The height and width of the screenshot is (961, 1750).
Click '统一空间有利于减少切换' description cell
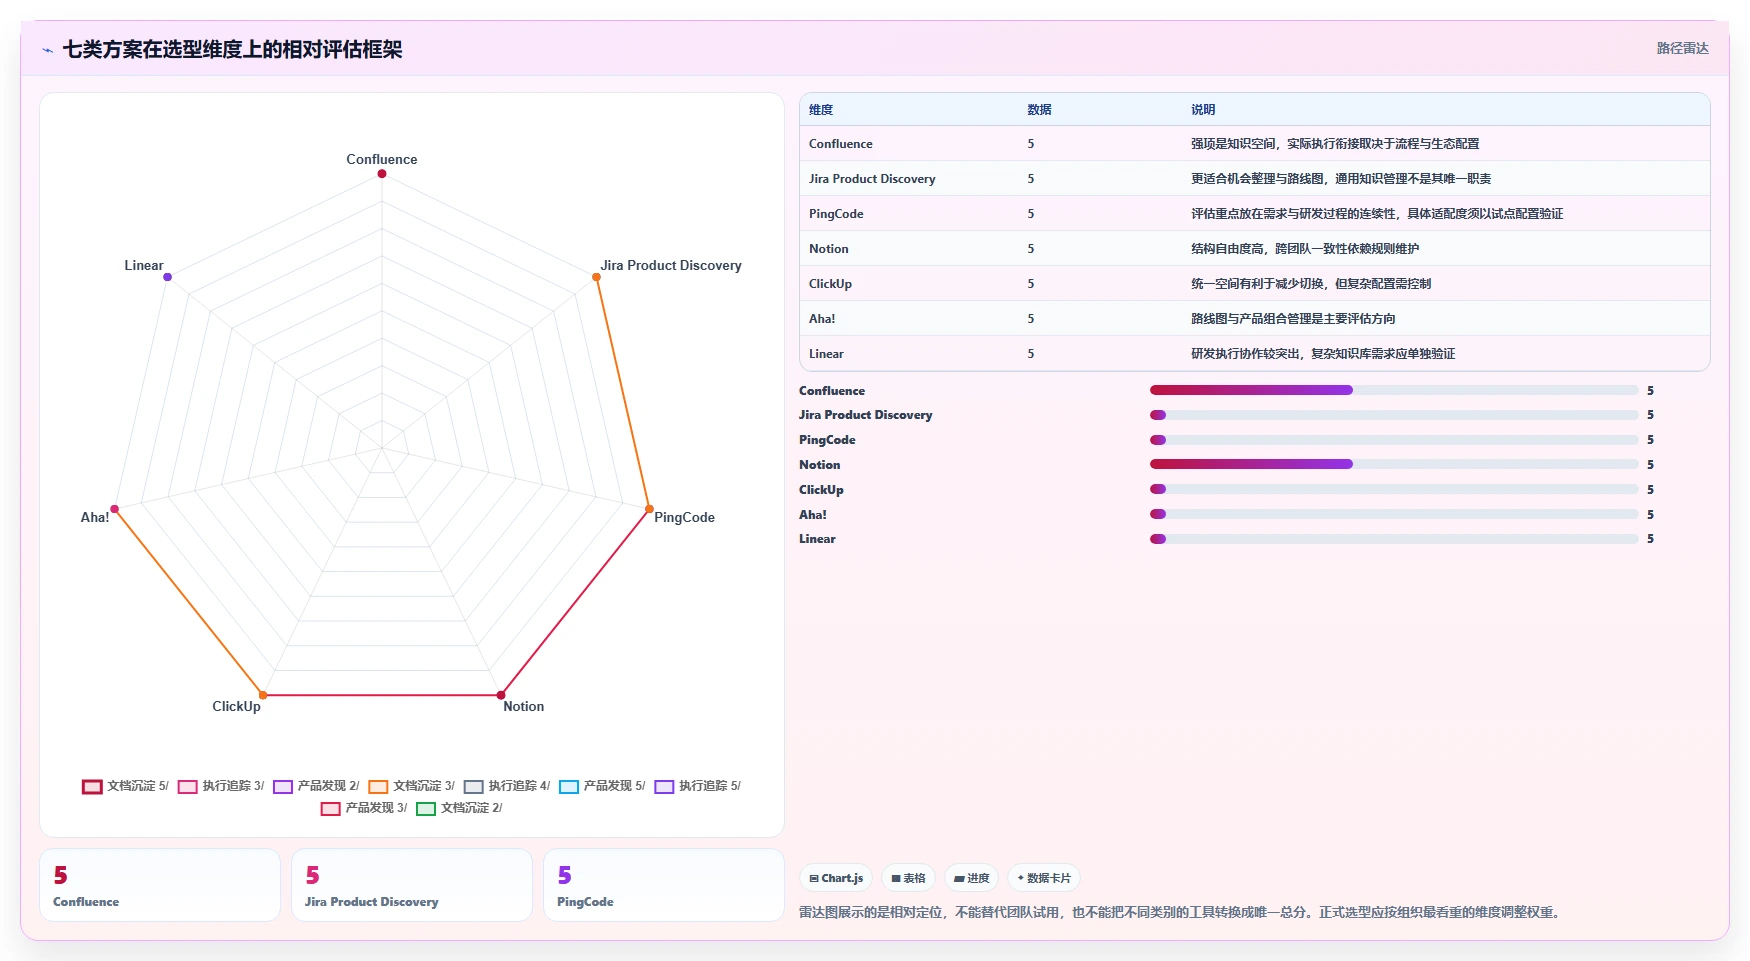(x=1311, y=284)
